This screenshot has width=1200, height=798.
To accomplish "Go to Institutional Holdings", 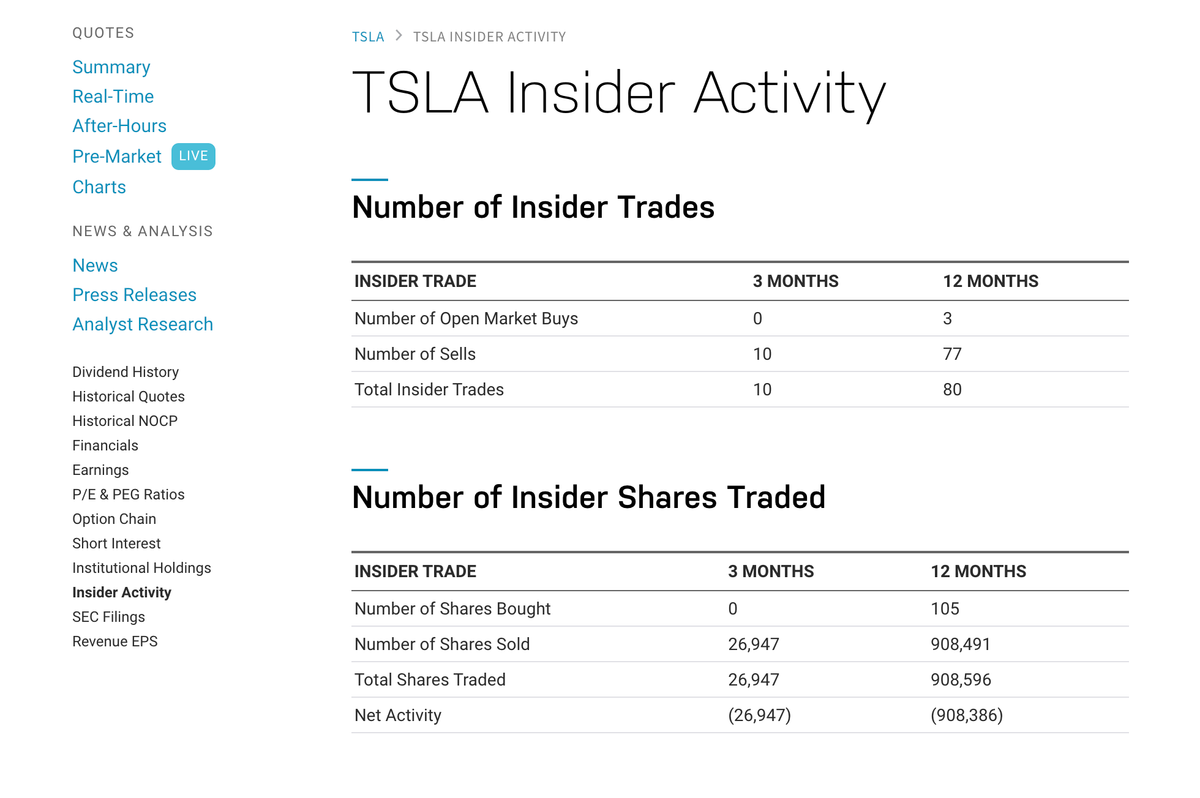I will (x=141, y=568).
